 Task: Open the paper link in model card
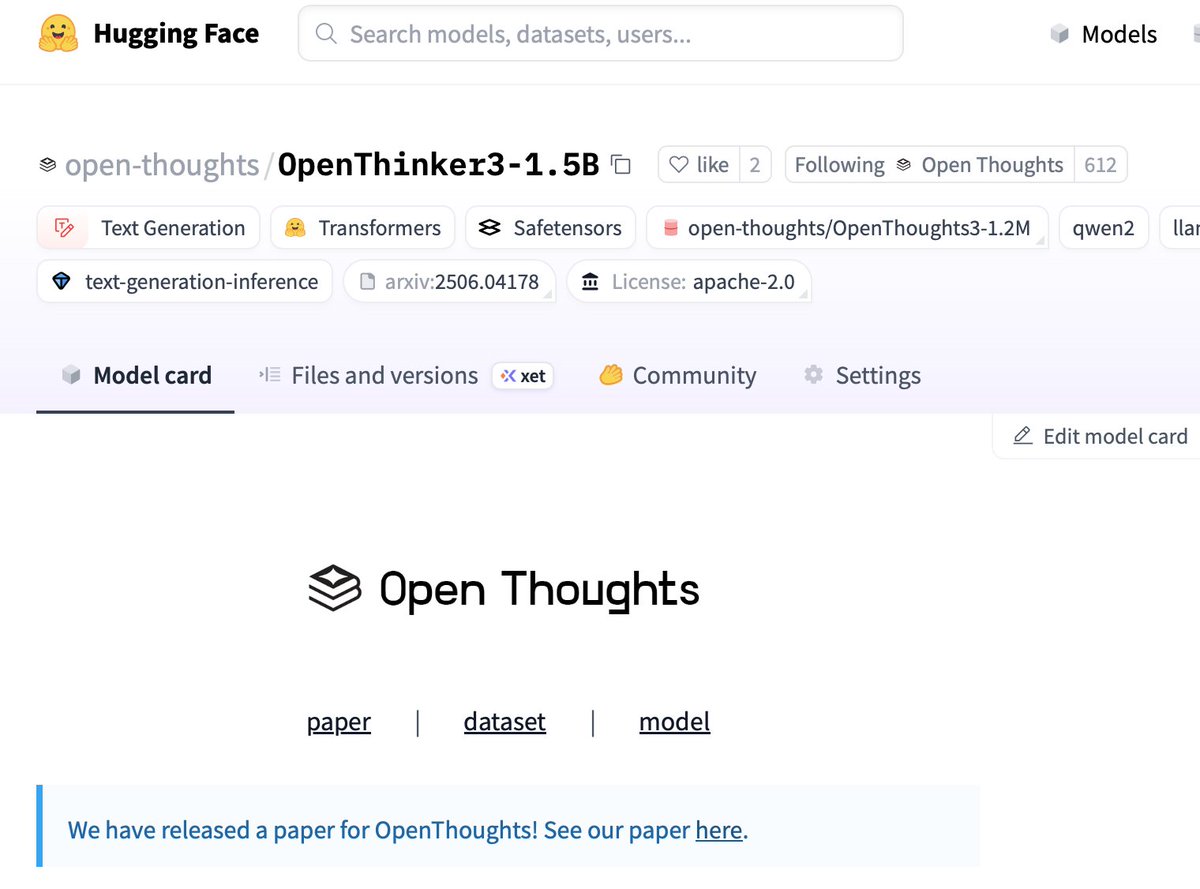339,721
